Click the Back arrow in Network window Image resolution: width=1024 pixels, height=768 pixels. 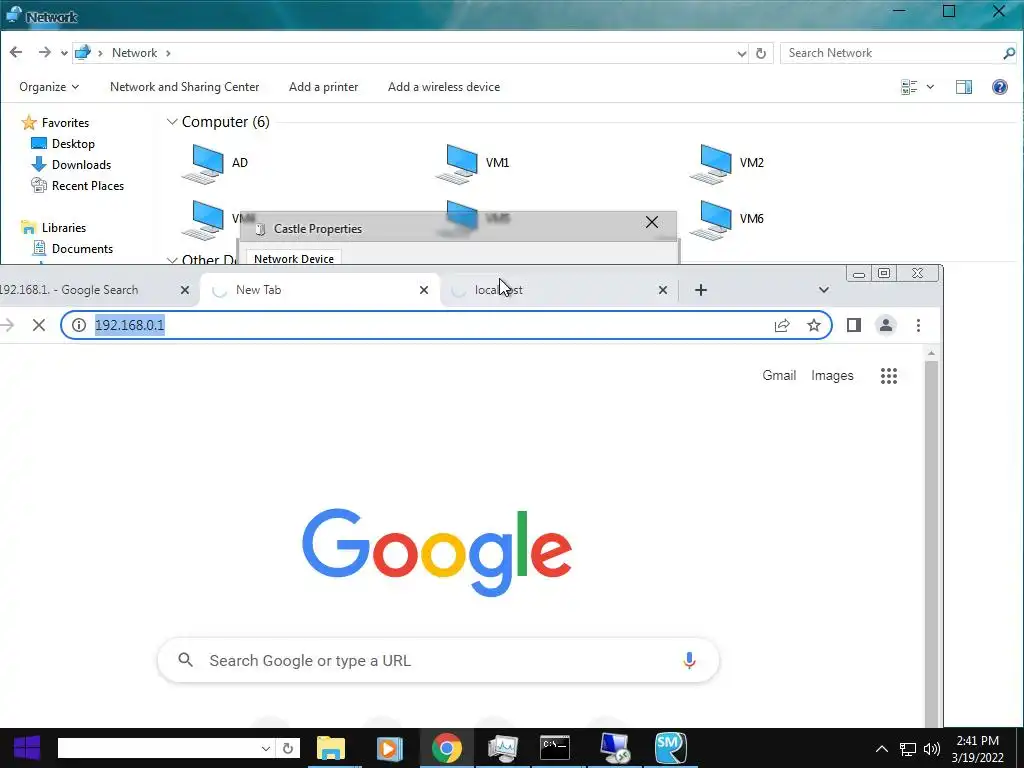tap(16, 52)
